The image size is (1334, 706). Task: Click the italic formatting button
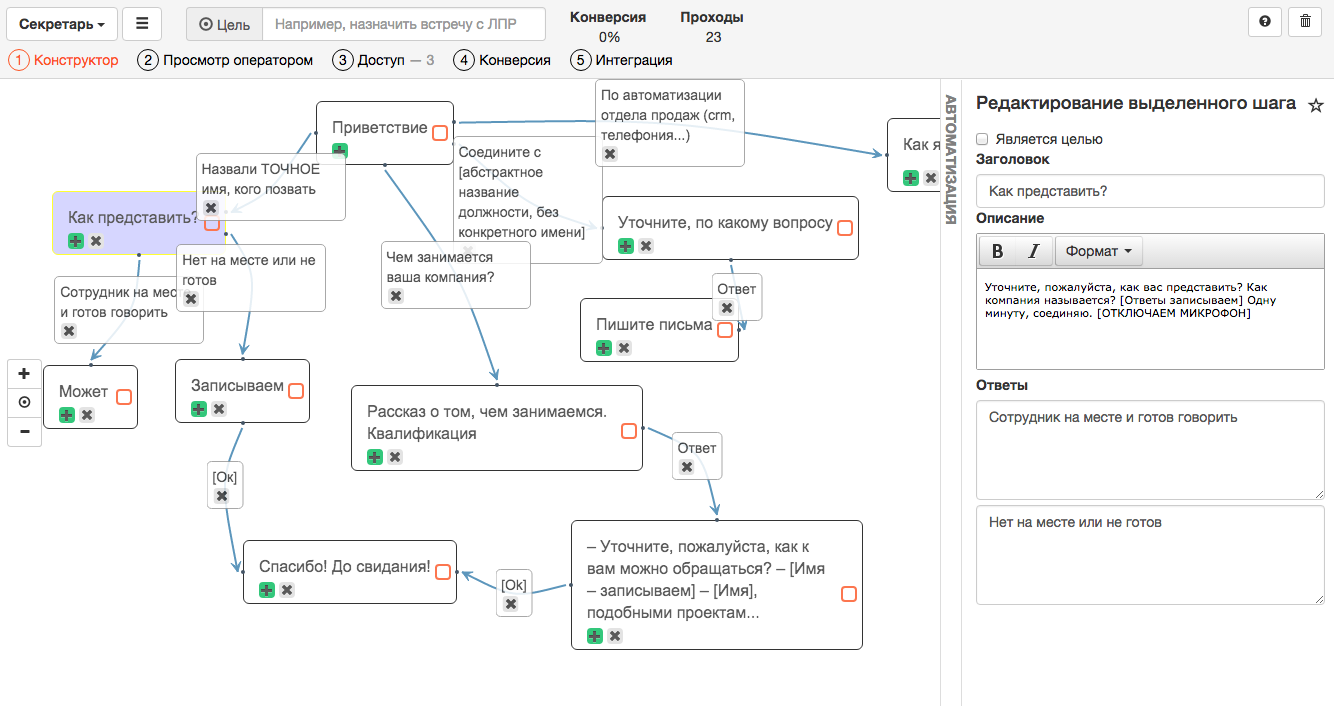pos(1033,251)
